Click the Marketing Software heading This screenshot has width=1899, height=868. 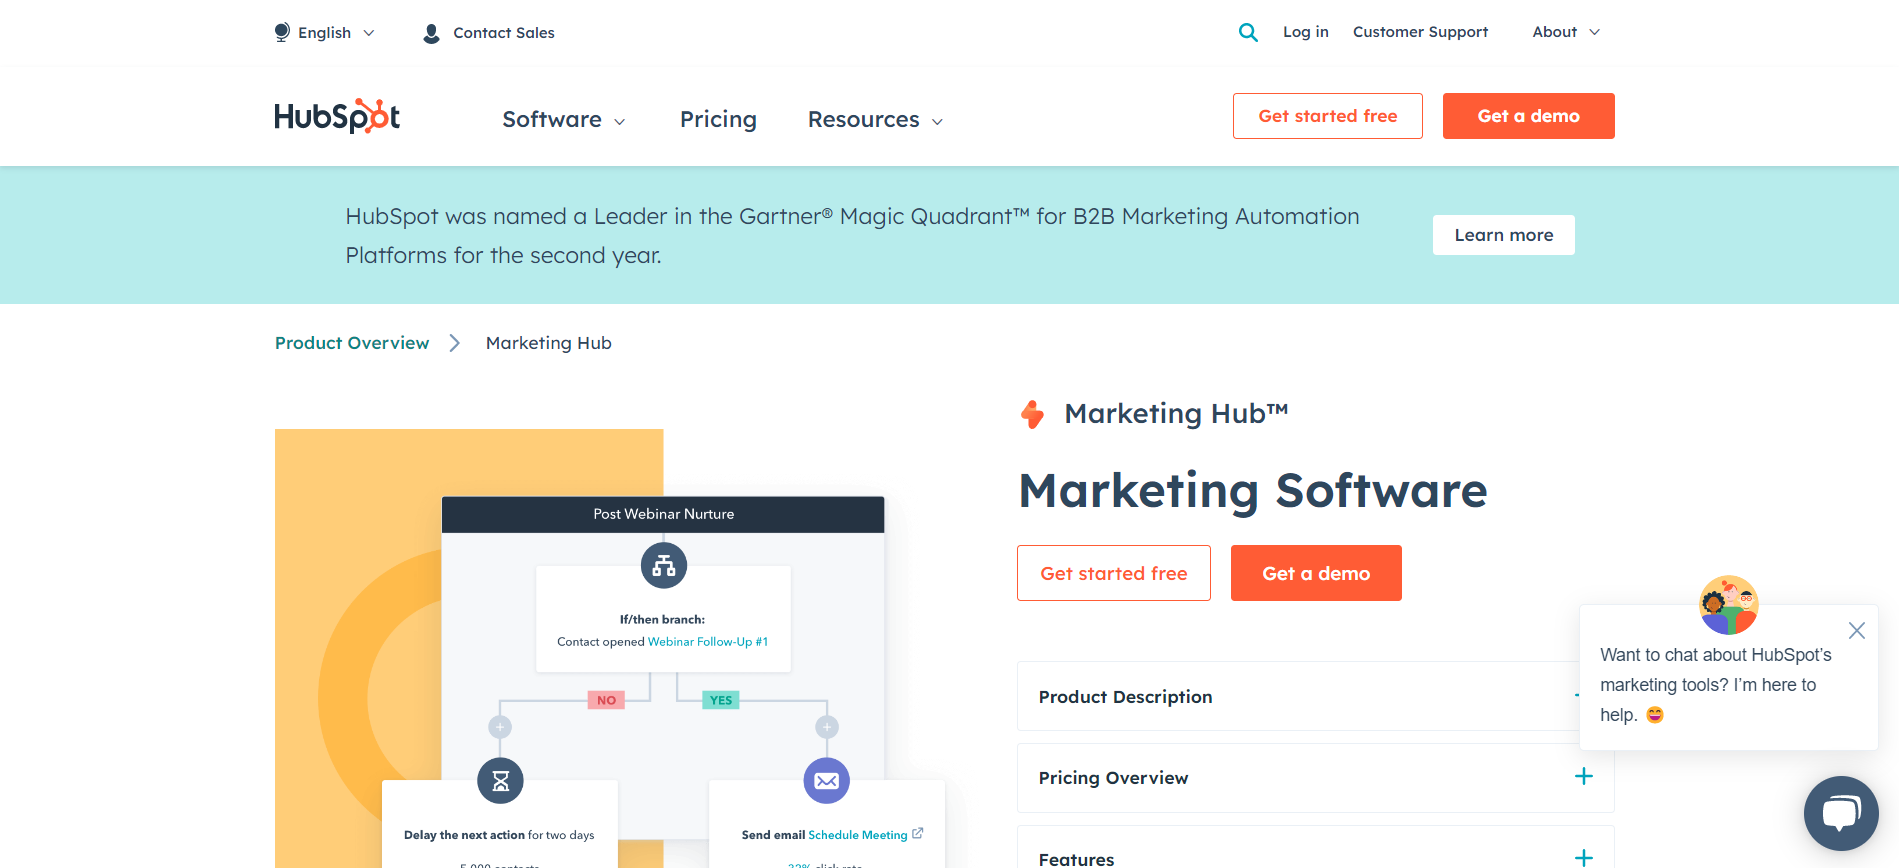pyautogui.click(x=1253, y=491)
